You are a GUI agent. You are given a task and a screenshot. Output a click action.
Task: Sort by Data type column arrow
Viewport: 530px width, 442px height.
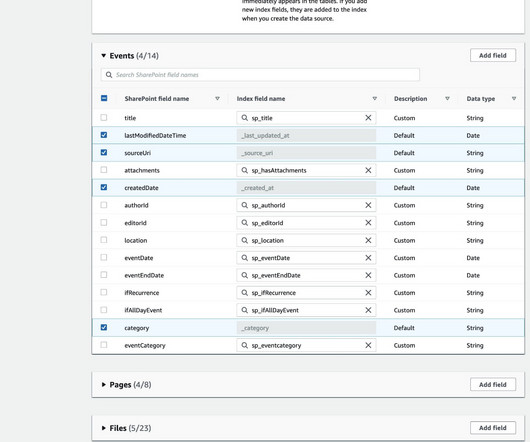point(514,99)
